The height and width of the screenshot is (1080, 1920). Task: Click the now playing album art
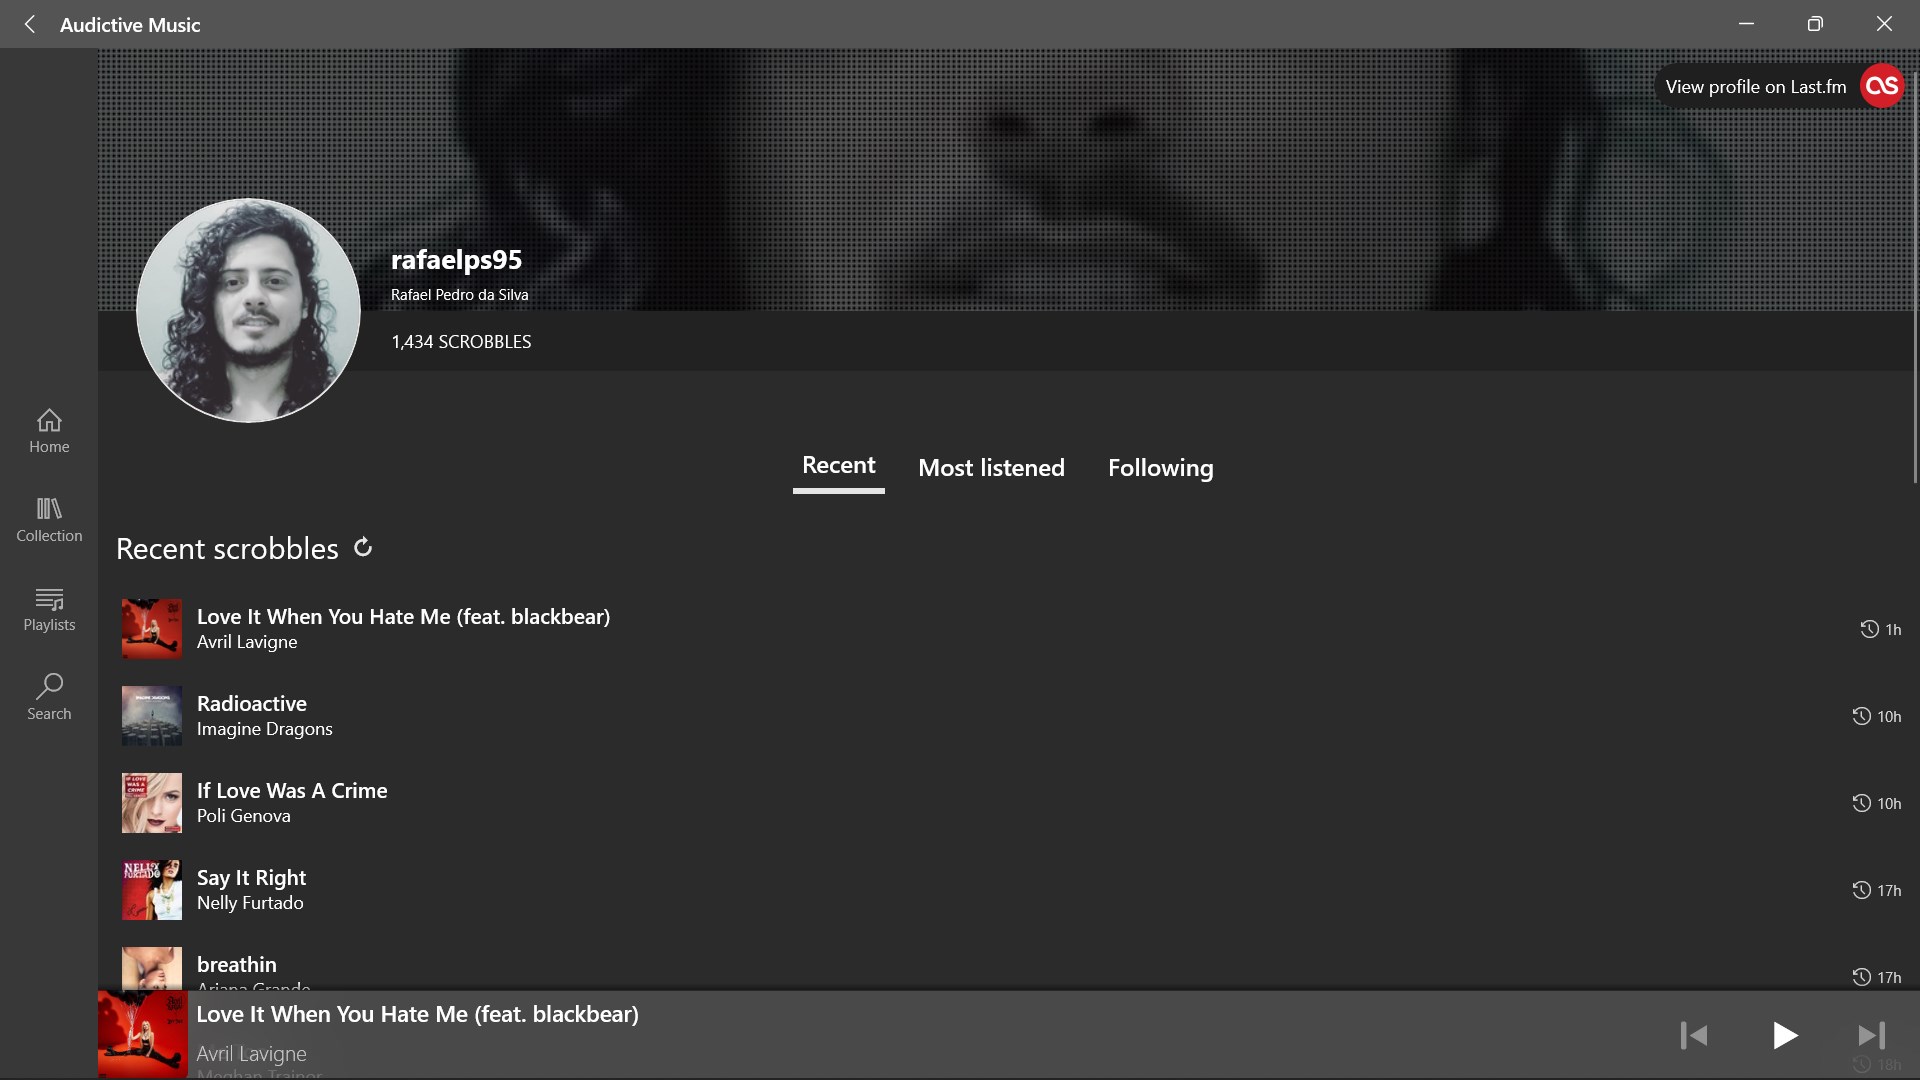[x=143, y=1034]
